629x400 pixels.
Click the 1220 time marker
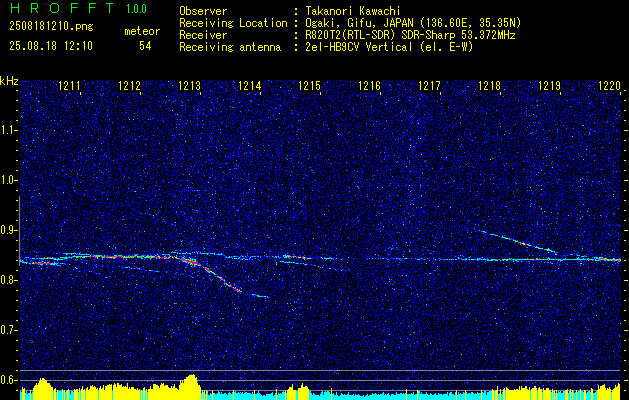pyautogui.click(x=609, y=85)
